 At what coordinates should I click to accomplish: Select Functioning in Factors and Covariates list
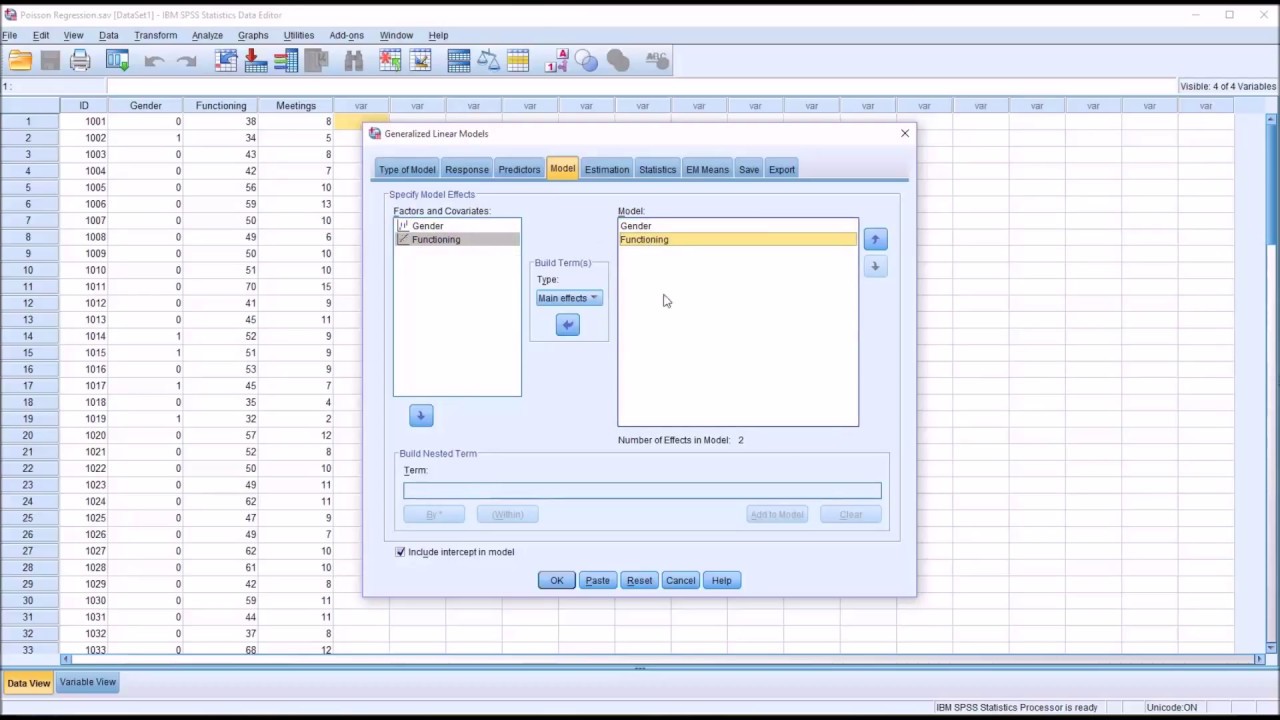pos(457,240)
